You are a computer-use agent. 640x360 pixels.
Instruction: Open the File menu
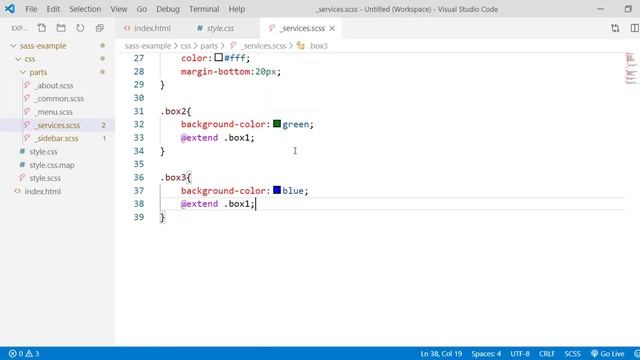point(31,9)
